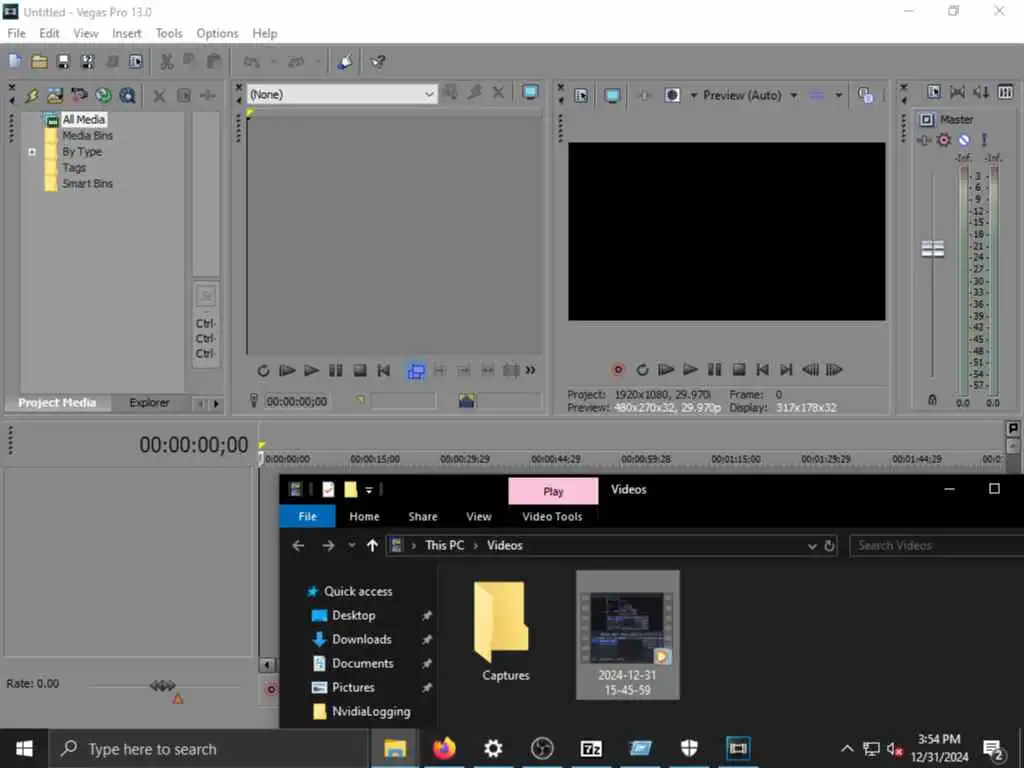This screenshot has height=768, width=1024.
Task: Open Firefox from the taskbar
Action: point(444,748)
